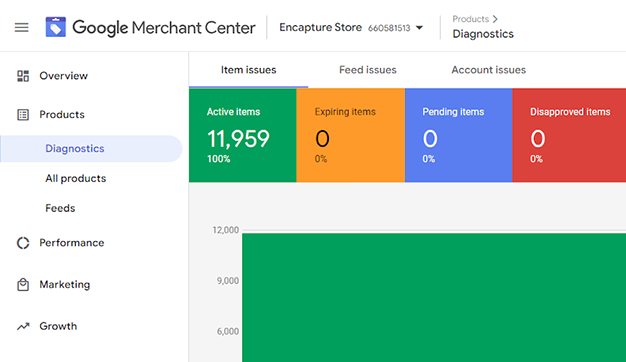Switch to the Feed issues tab

pyautogui.click(x=368, y=70)
